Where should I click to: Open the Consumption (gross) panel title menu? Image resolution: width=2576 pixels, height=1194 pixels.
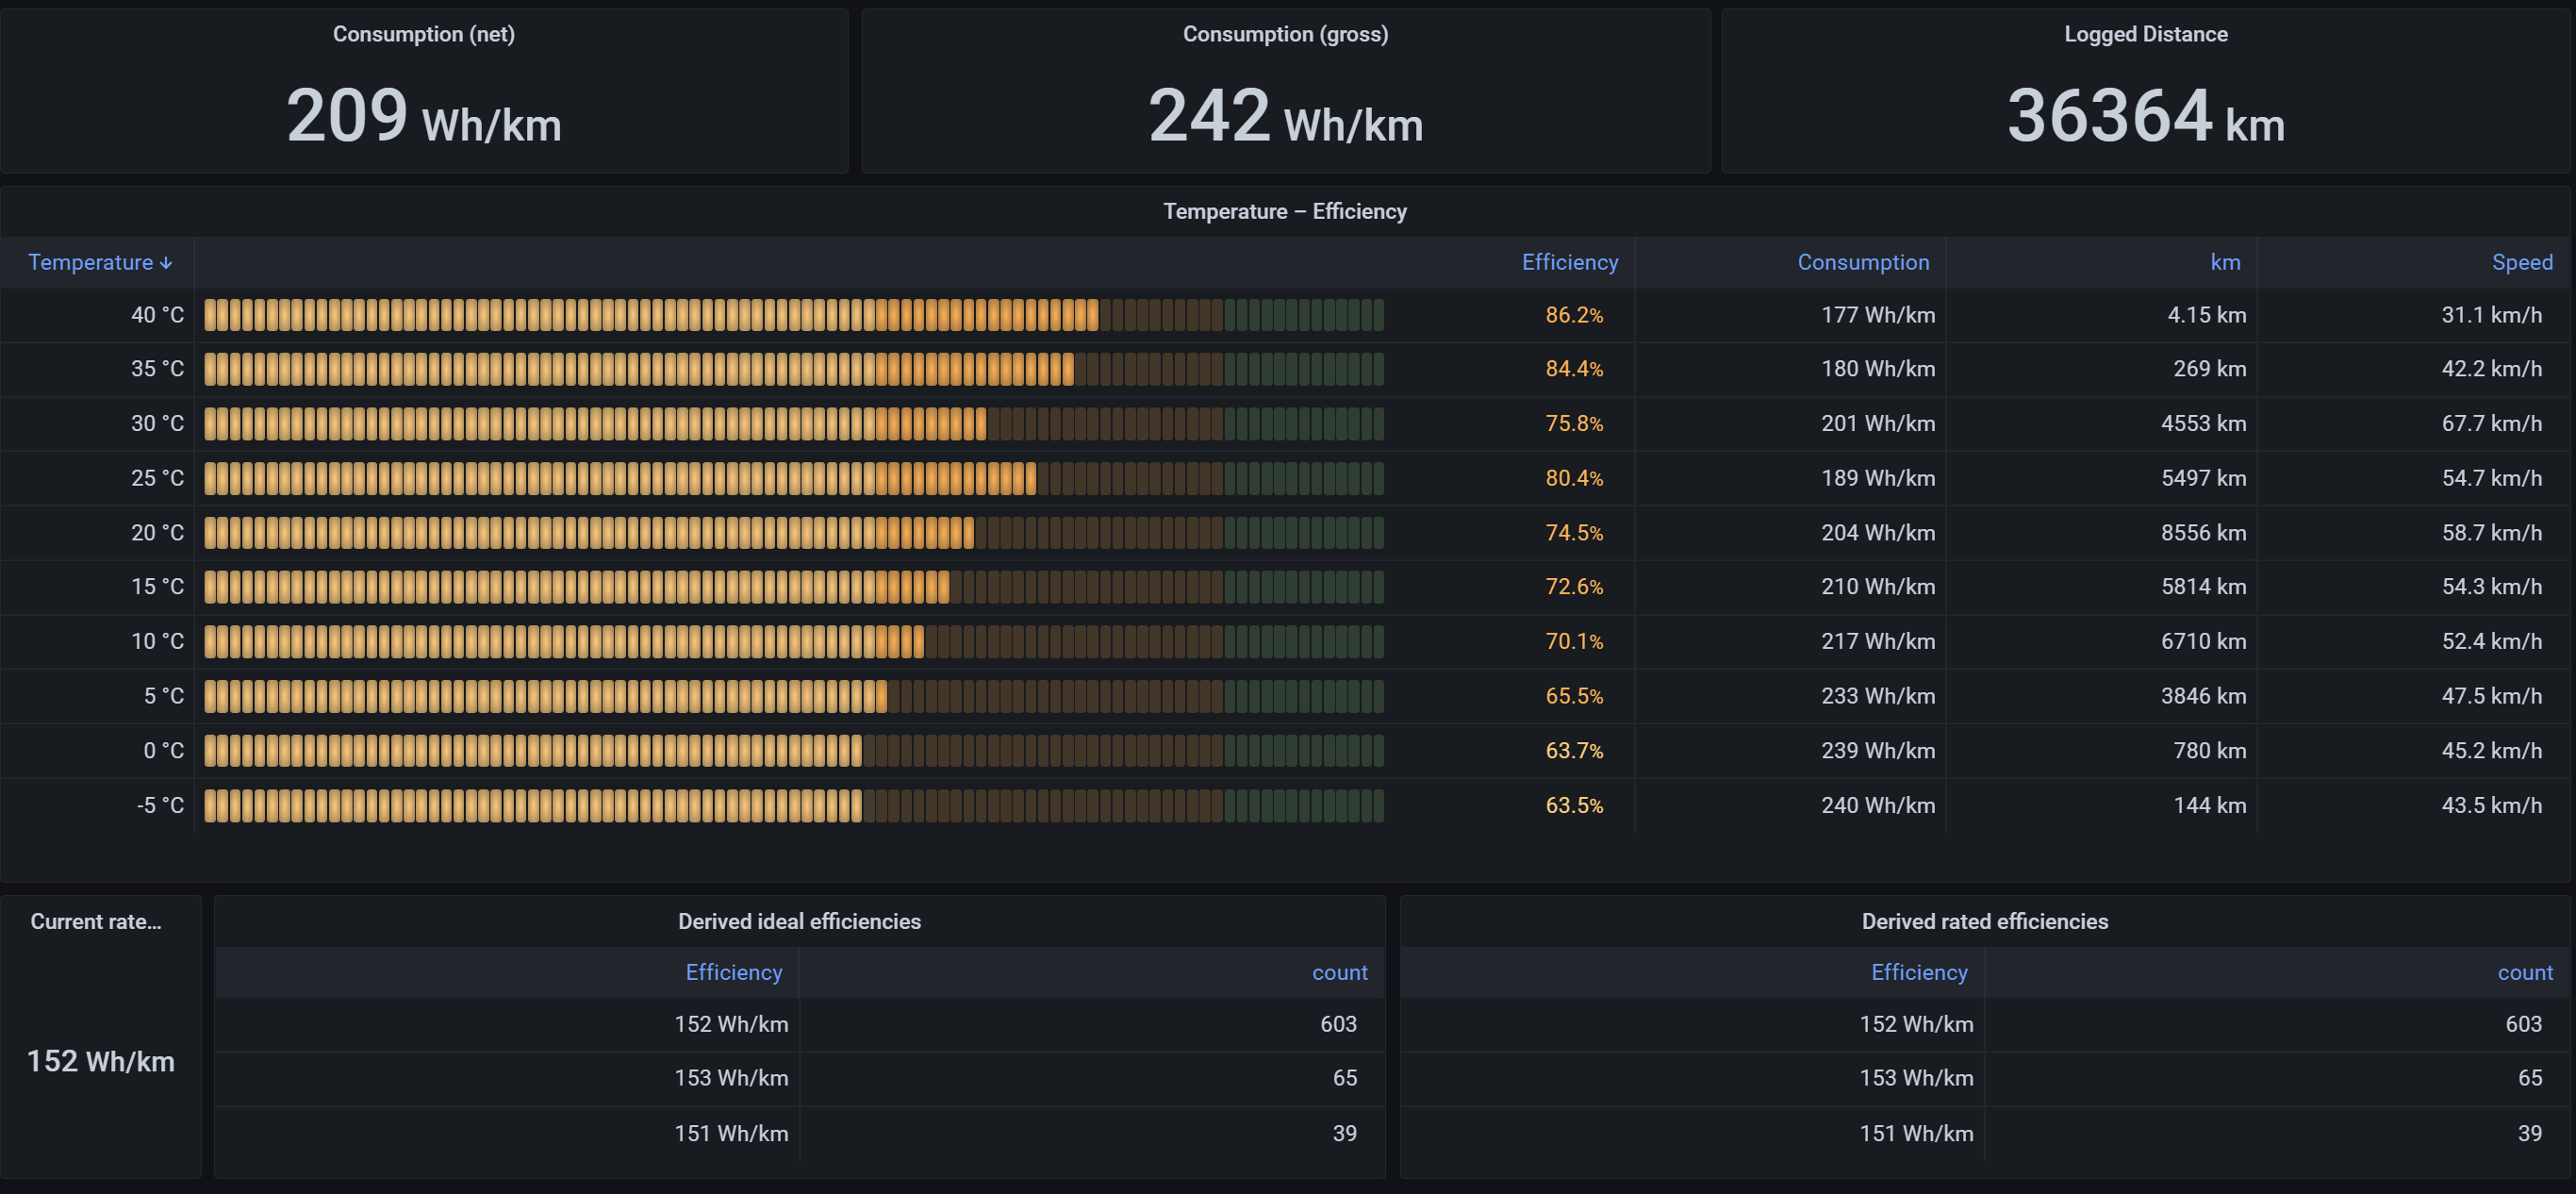click(1285, 34)
